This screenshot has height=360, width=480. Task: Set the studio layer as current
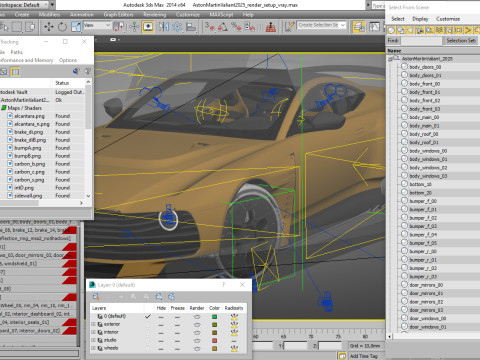pyautogui.click(x=148, y=340)
